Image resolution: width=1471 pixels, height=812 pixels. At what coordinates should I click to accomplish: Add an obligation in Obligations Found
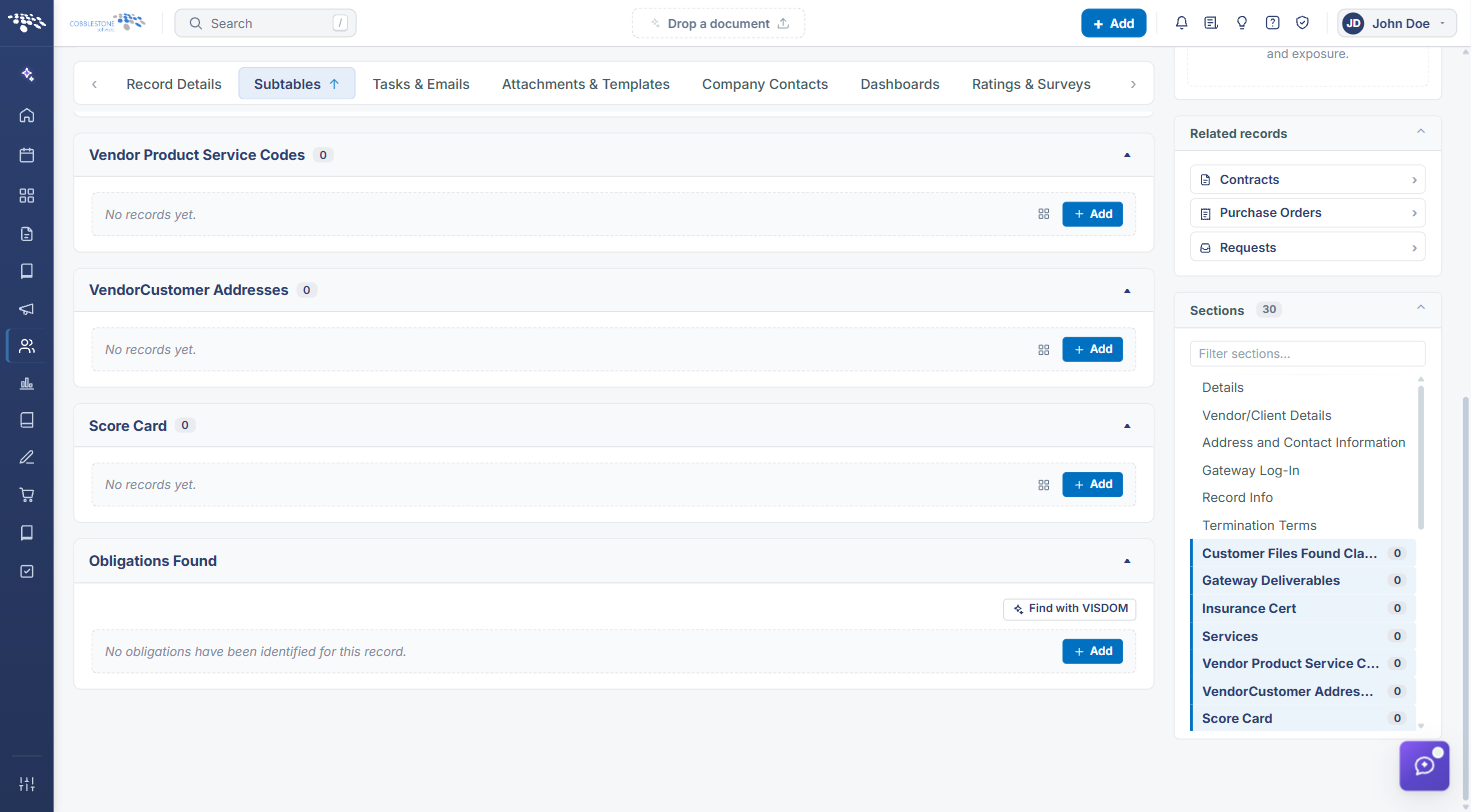pos(1092,651)
